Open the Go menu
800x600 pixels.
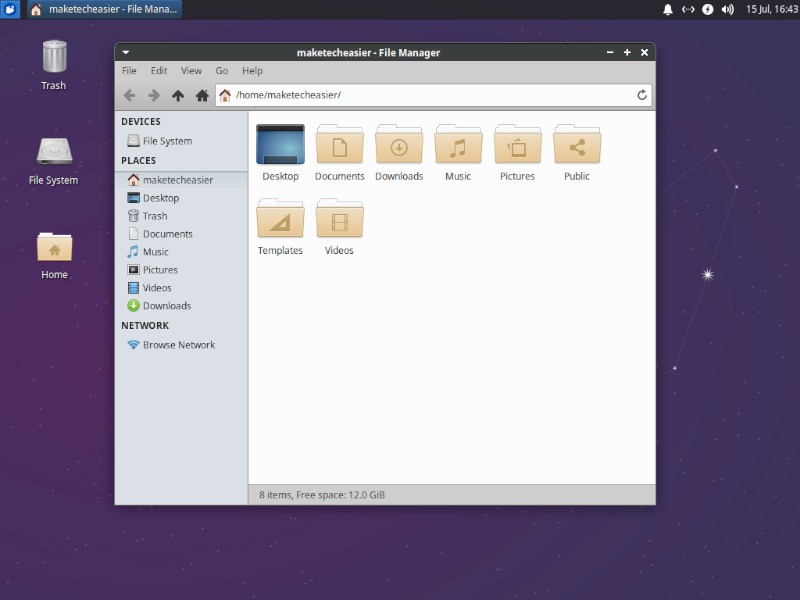(222, 70)
